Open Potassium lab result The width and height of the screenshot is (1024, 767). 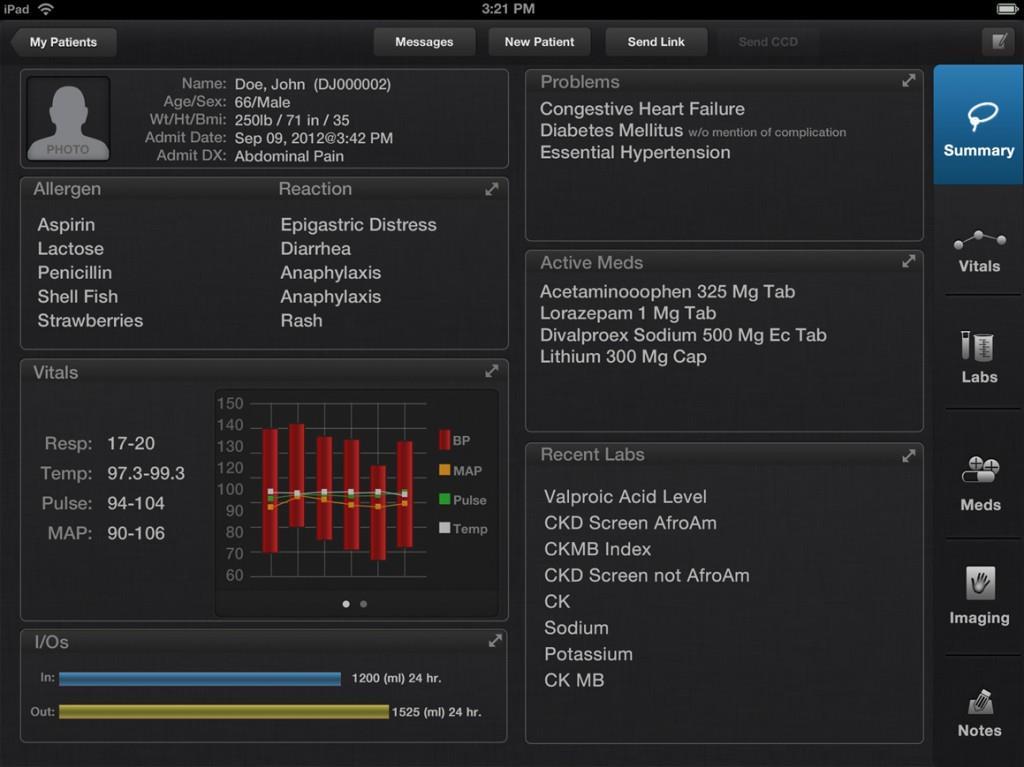point(588,654)
